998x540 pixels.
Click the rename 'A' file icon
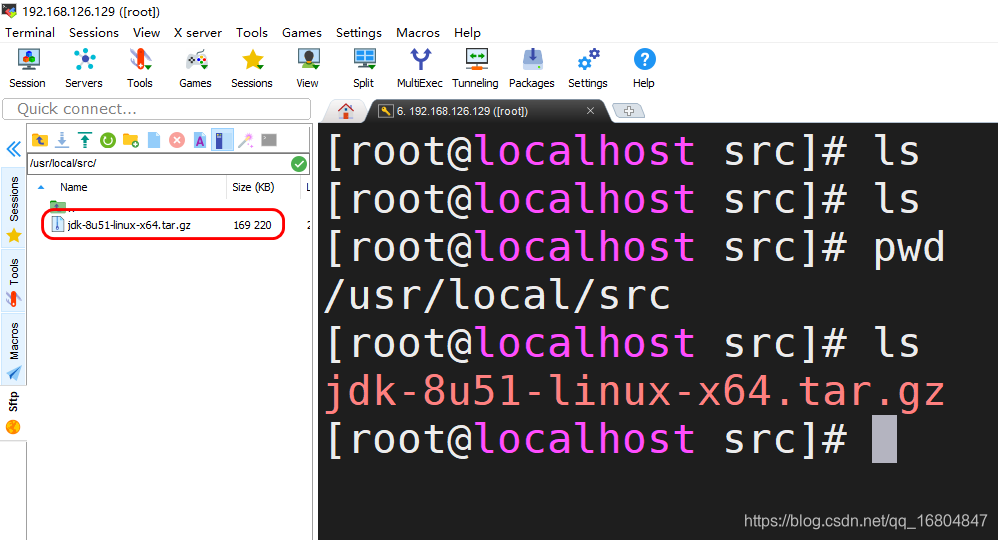click(x=200, y=140)
